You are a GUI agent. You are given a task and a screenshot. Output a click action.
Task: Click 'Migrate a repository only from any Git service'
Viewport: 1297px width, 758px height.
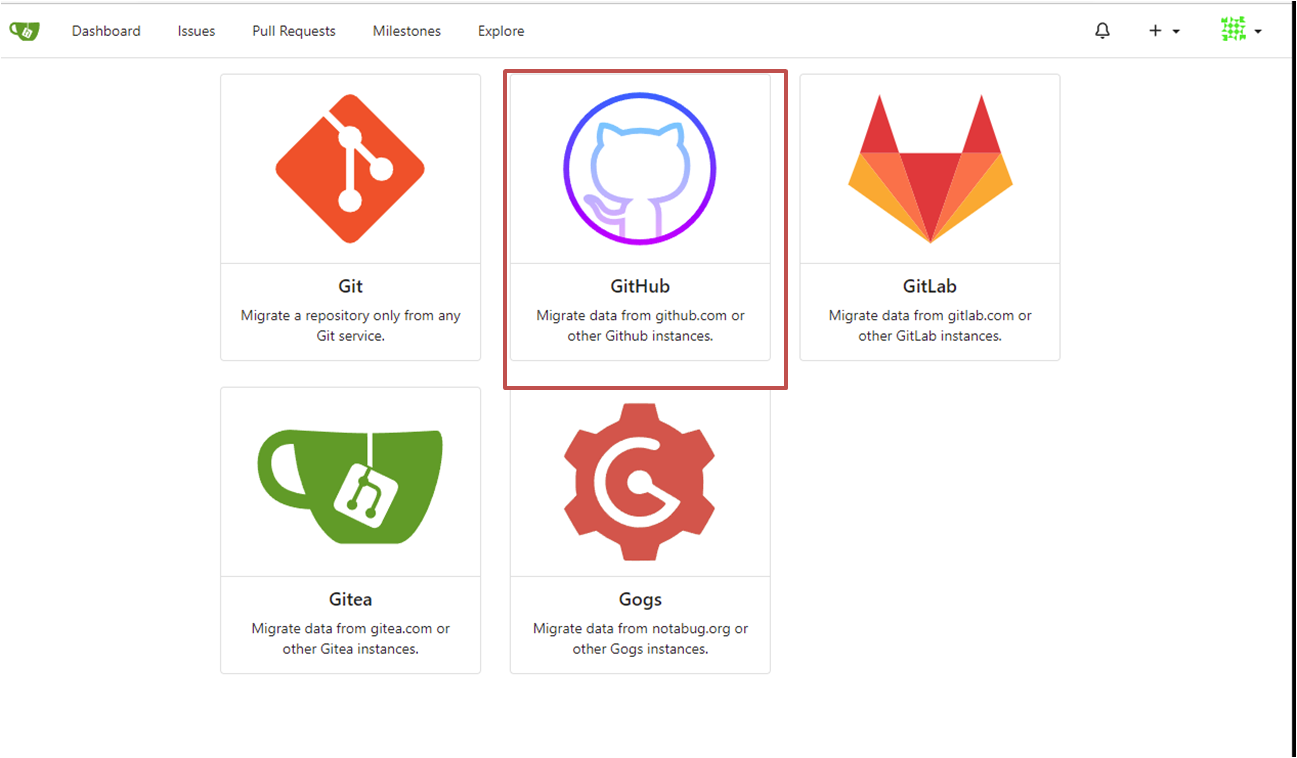click(x=350, y=326)
